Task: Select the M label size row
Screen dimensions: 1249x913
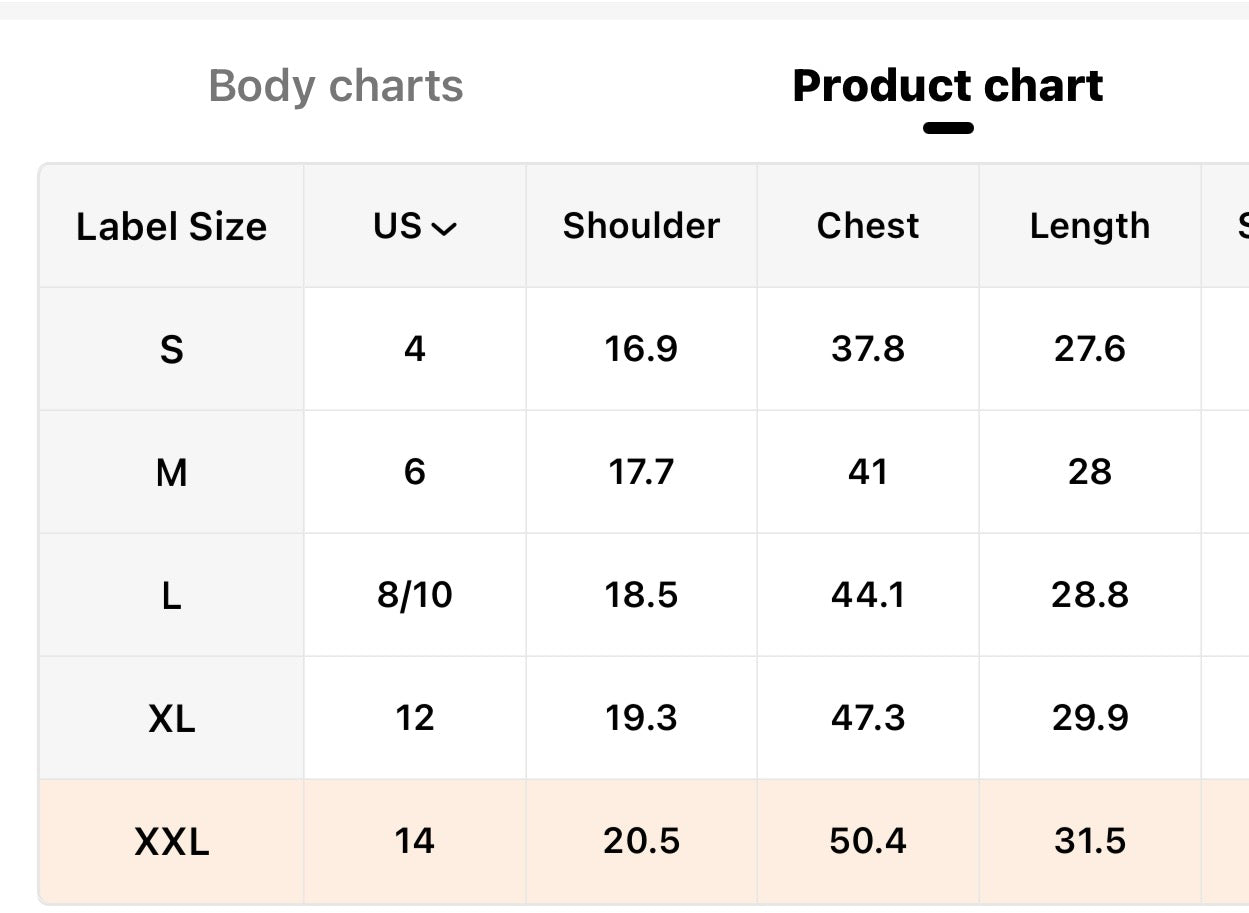Action: pos(644,472)
